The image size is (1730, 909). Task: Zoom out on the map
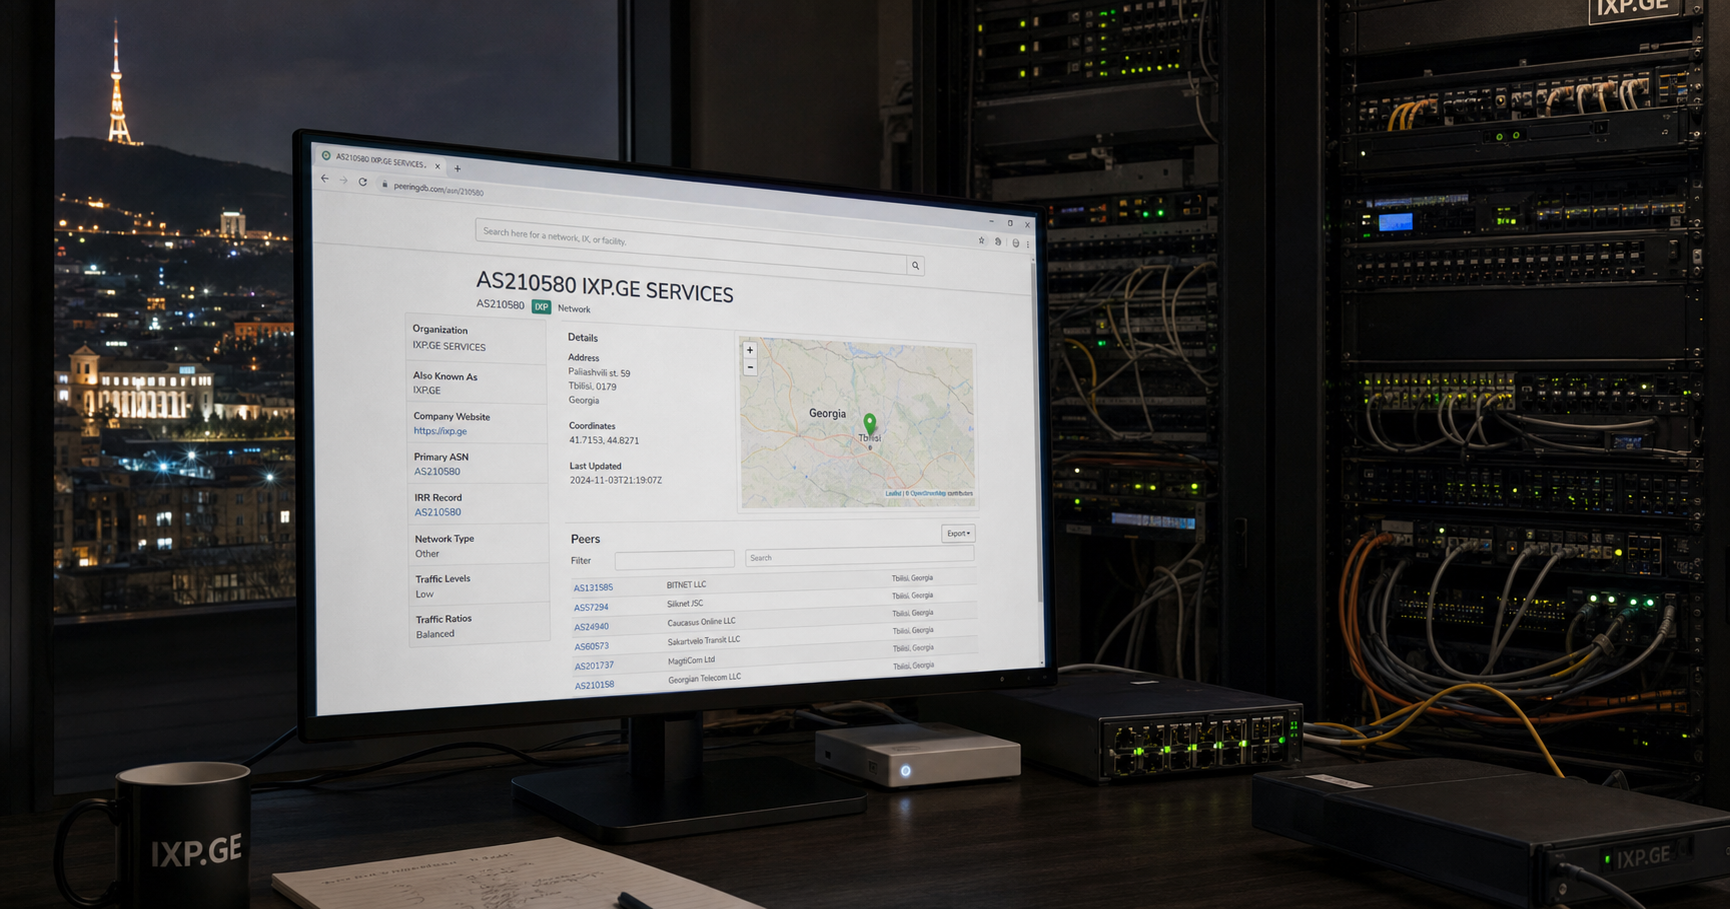click(x=750, y=367)
